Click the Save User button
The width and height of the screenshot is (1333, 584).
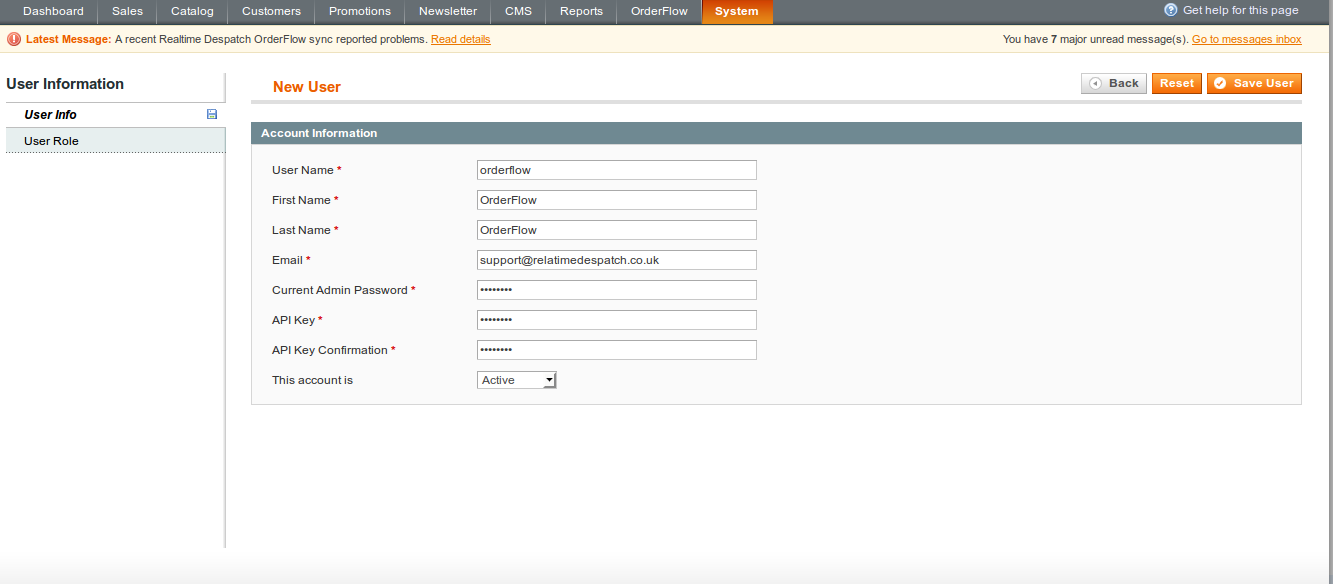point(1254,83)
